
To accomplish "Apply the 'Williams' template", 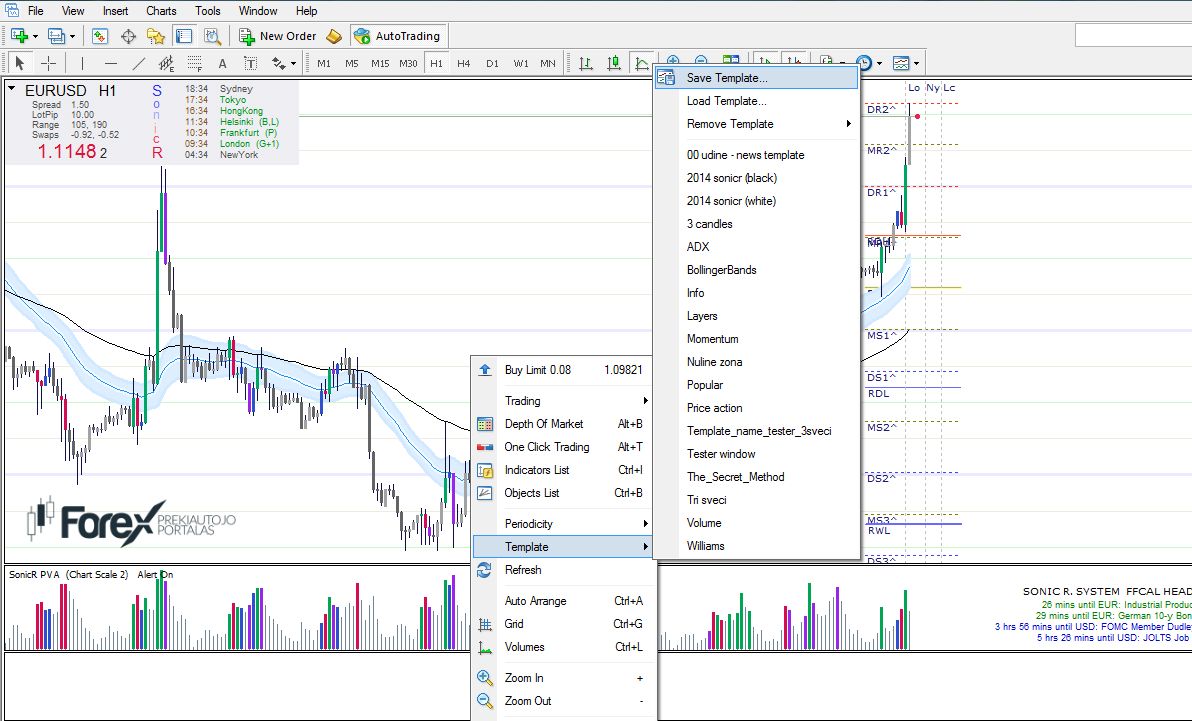I will pyautogui.click(x=757, y=546).
